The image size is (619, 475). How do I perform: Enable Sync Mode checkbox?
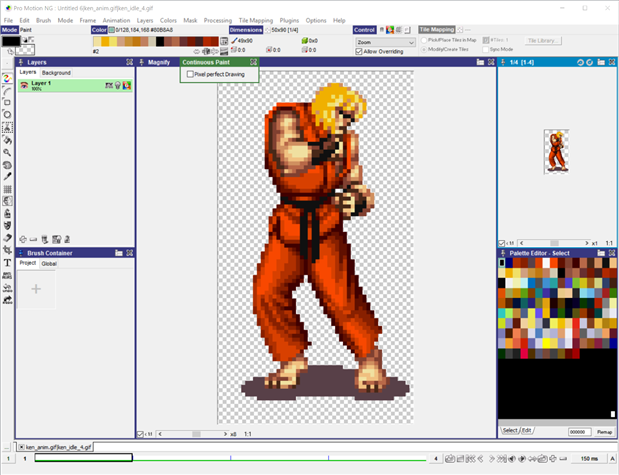[484, 49]
